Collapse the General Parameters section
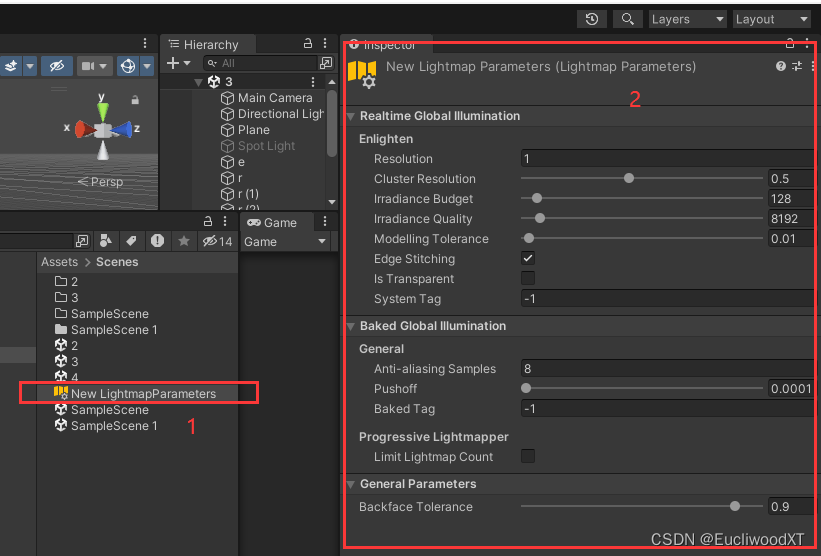The image size is (821, 556). click(351, 484)
